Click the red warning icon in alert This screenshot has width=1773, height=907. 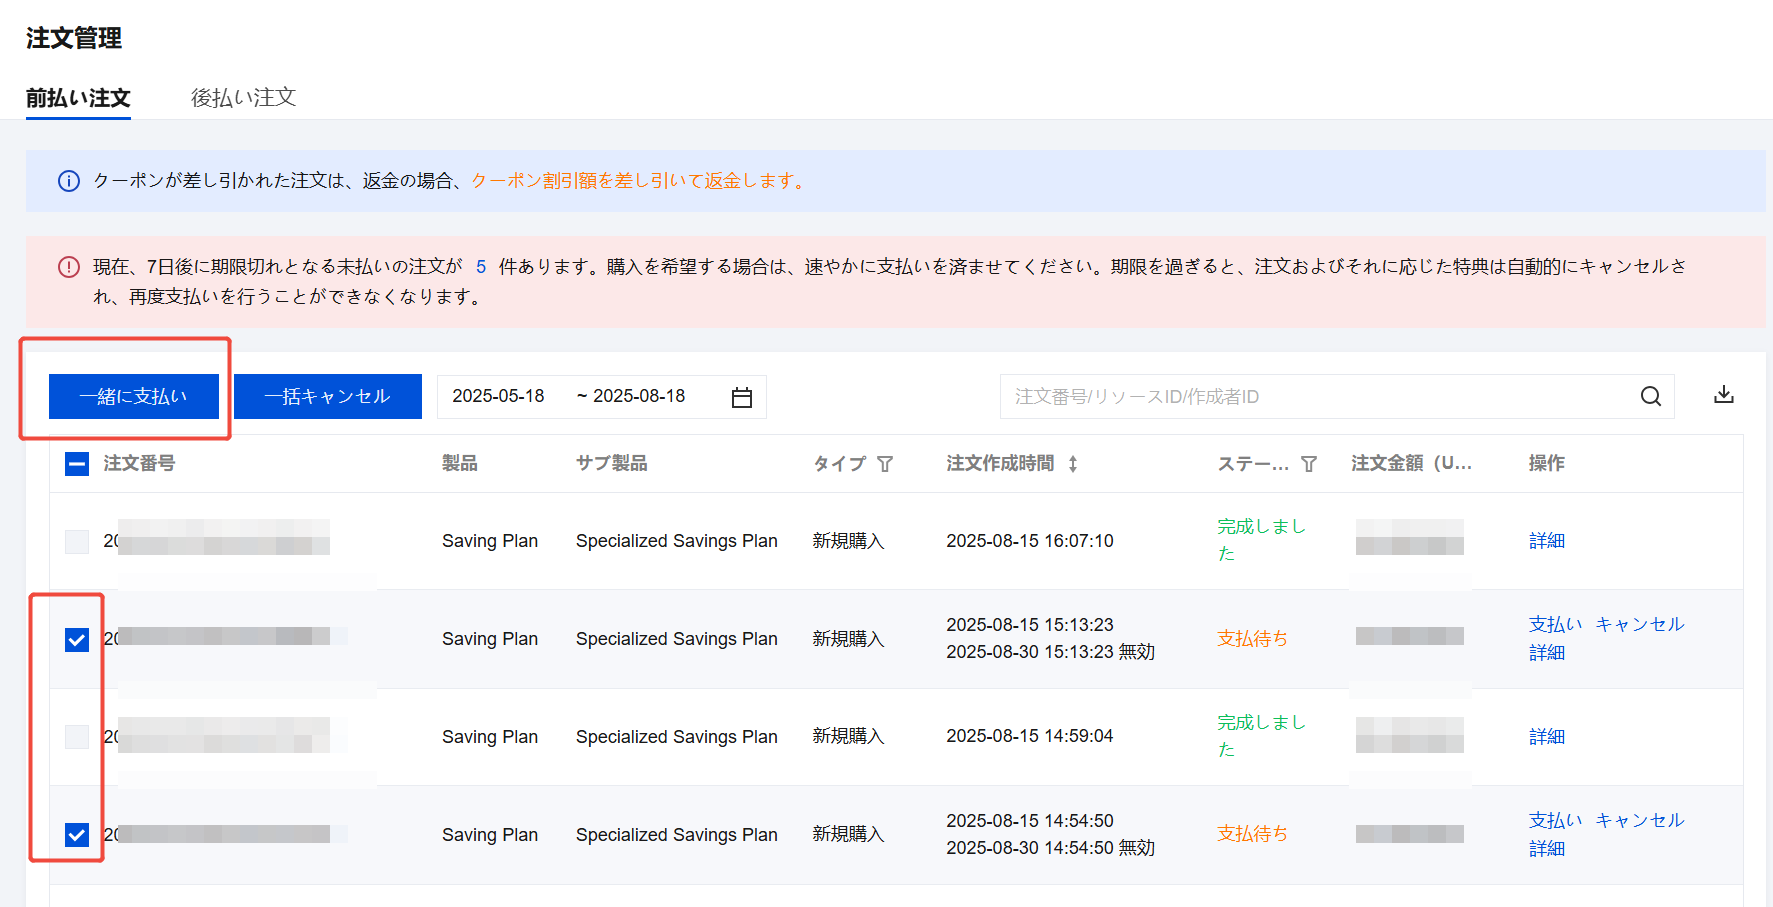point(69,267)
